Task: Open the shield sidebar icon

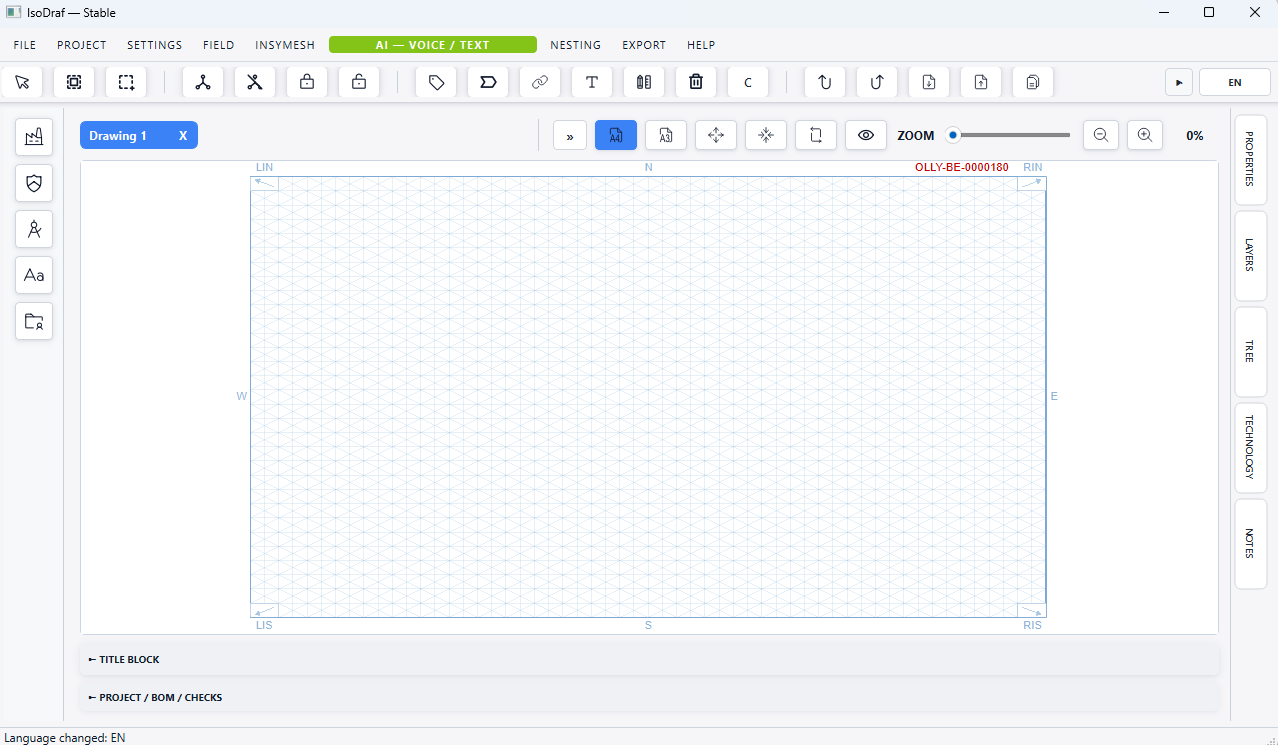Action: (x=34, y=182)
